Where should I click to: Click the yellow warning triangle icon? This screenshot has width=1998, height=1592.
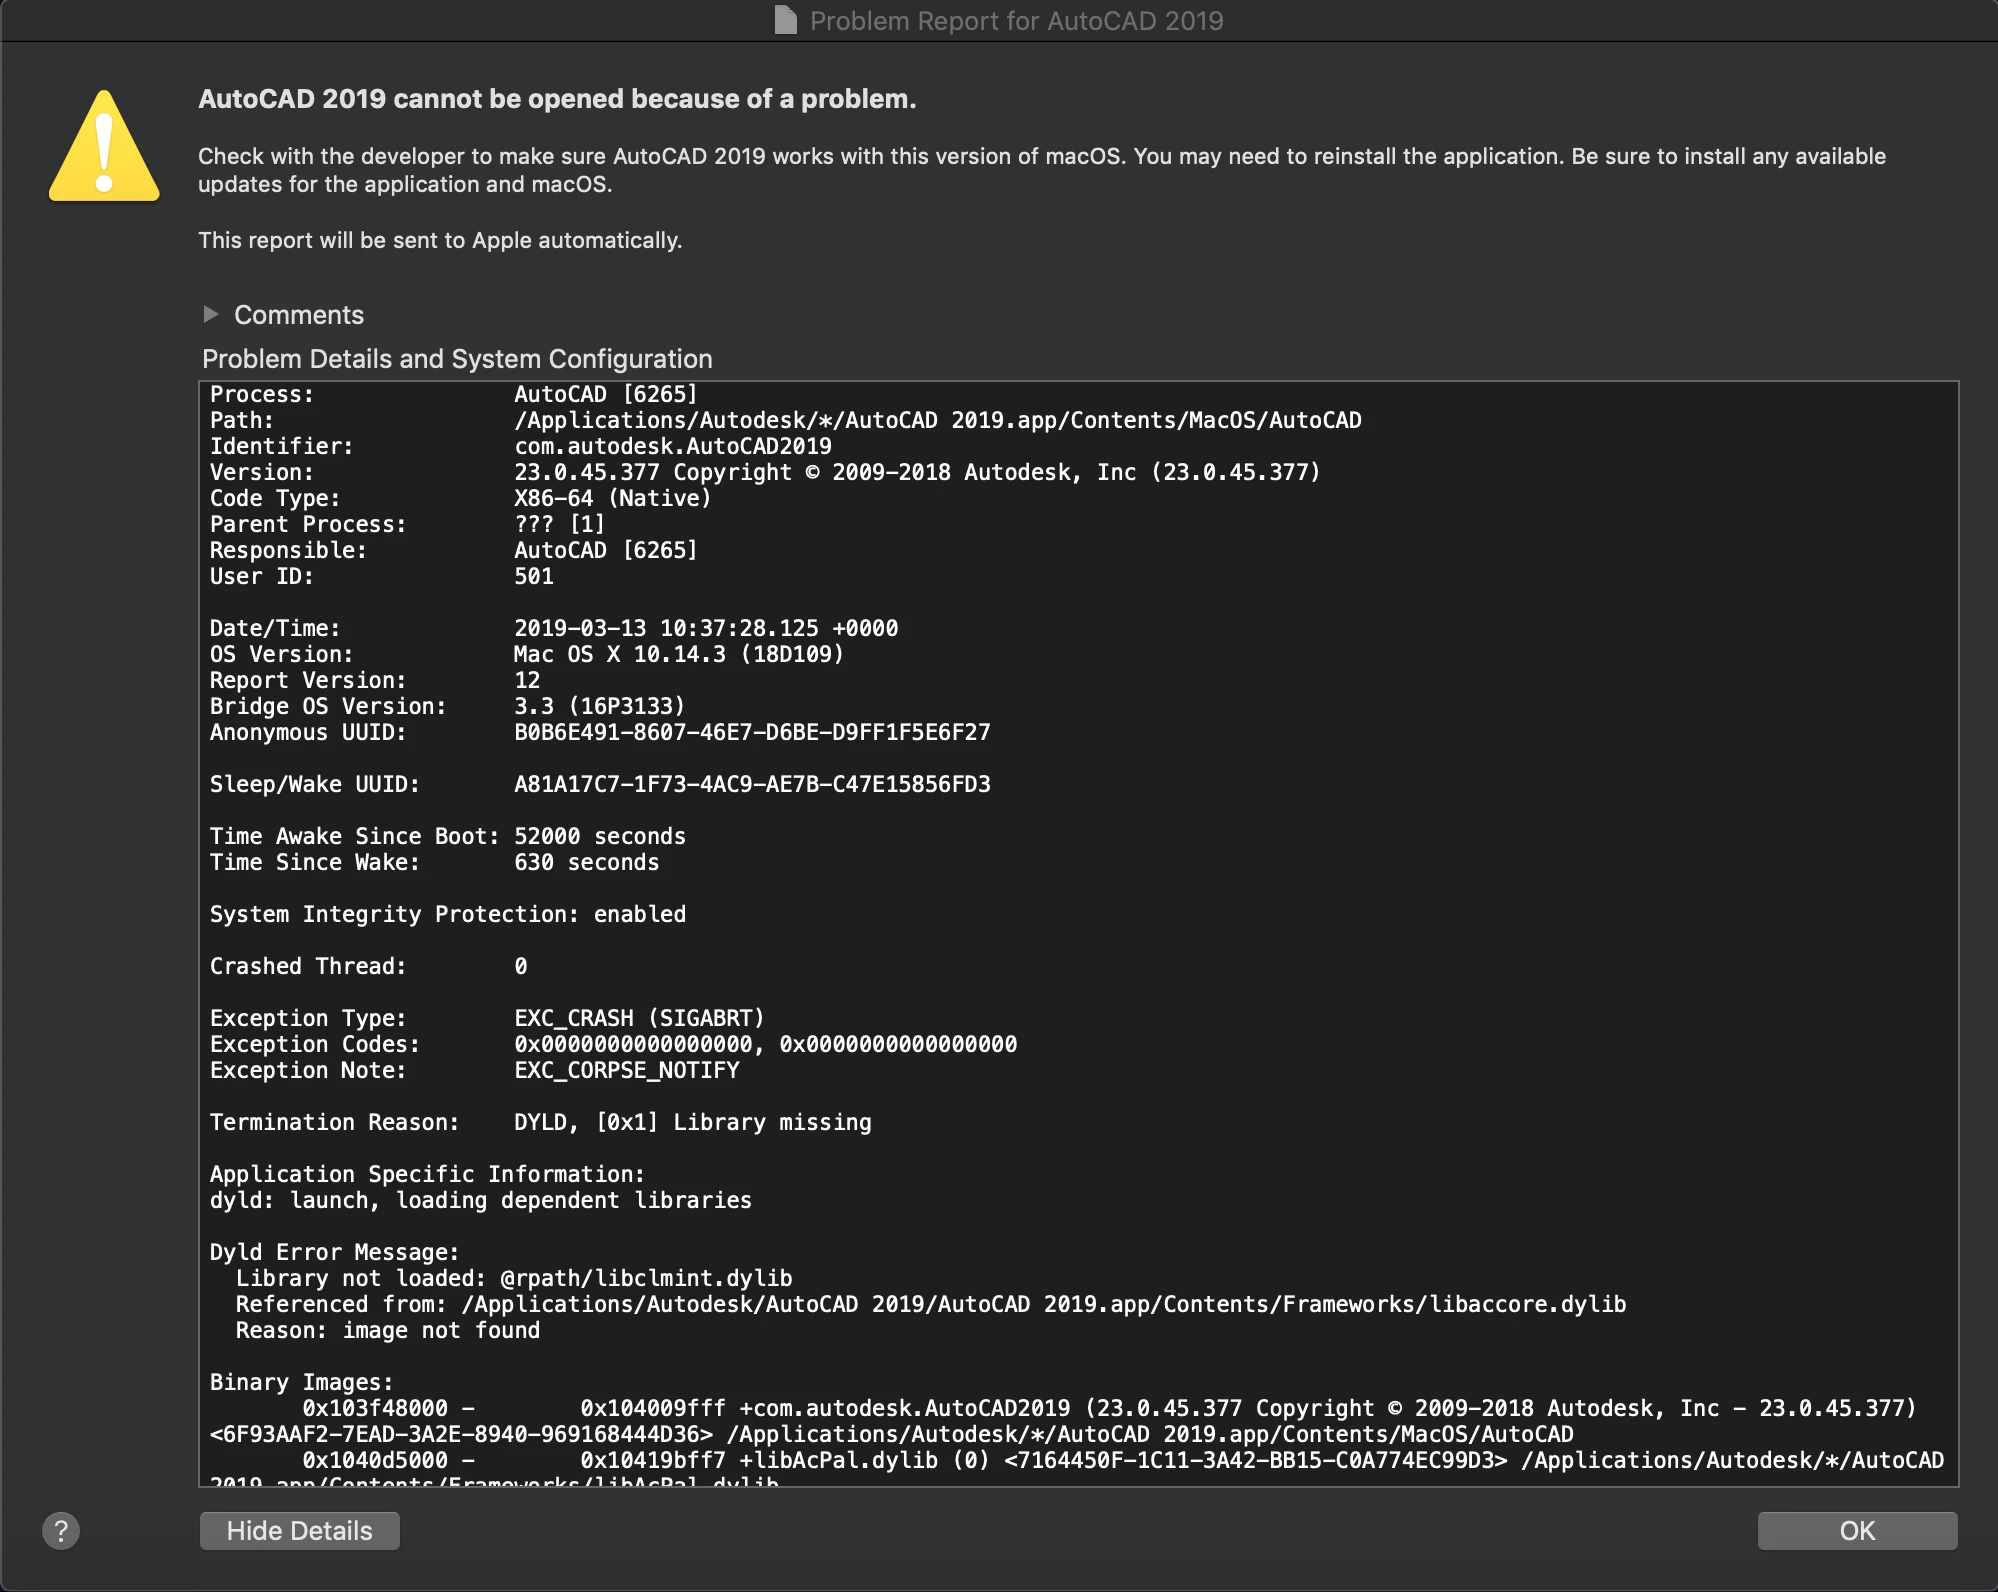tap(104, 148)
